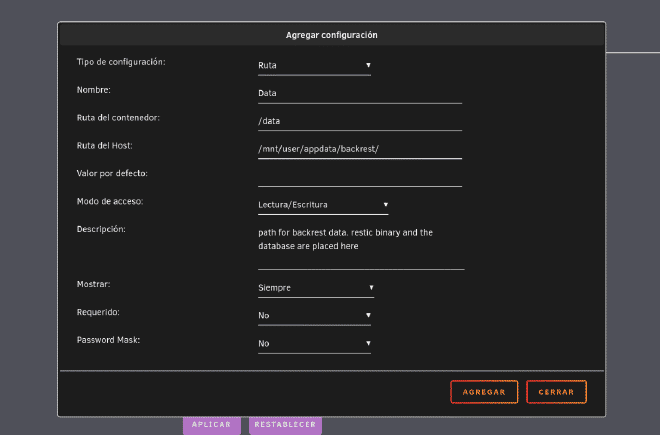Click the APLICAR button behind the dialog
This screenshot has width=660, height=435.
click(x=212, y=425)
